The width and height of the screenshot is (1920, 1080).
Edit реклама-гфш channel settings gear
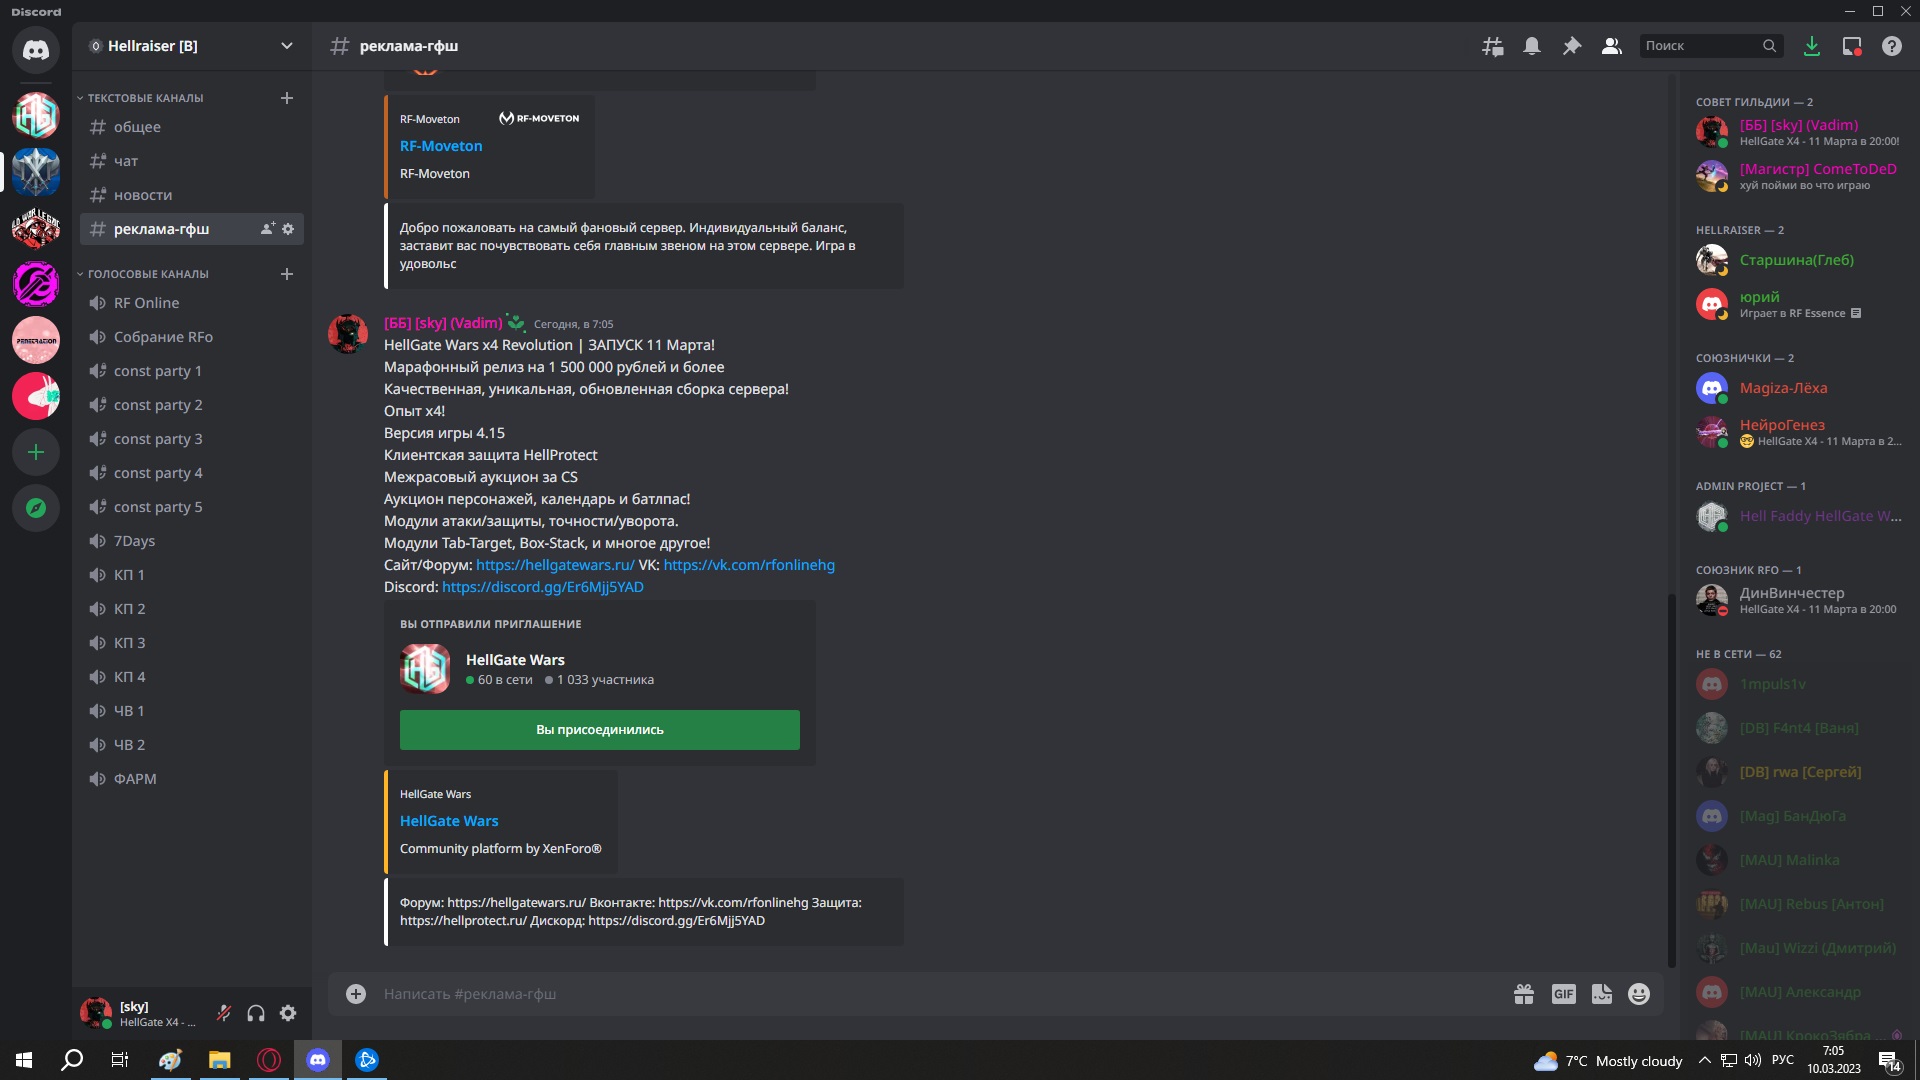pos(288,229)
